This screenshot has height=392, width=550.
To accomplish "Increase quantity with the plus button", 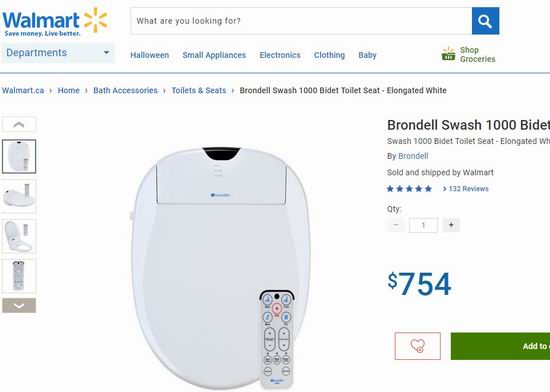I will click(x=451, y=225).
